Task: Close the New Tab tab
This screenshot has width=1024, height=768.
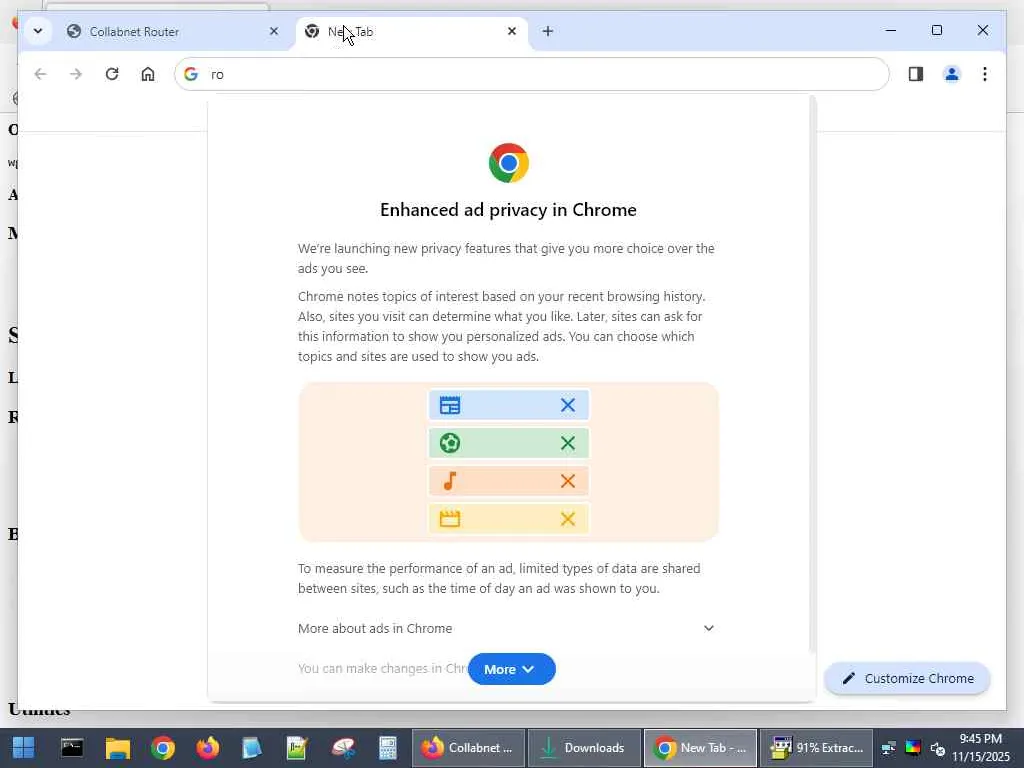Action: (x=512, y=31)
